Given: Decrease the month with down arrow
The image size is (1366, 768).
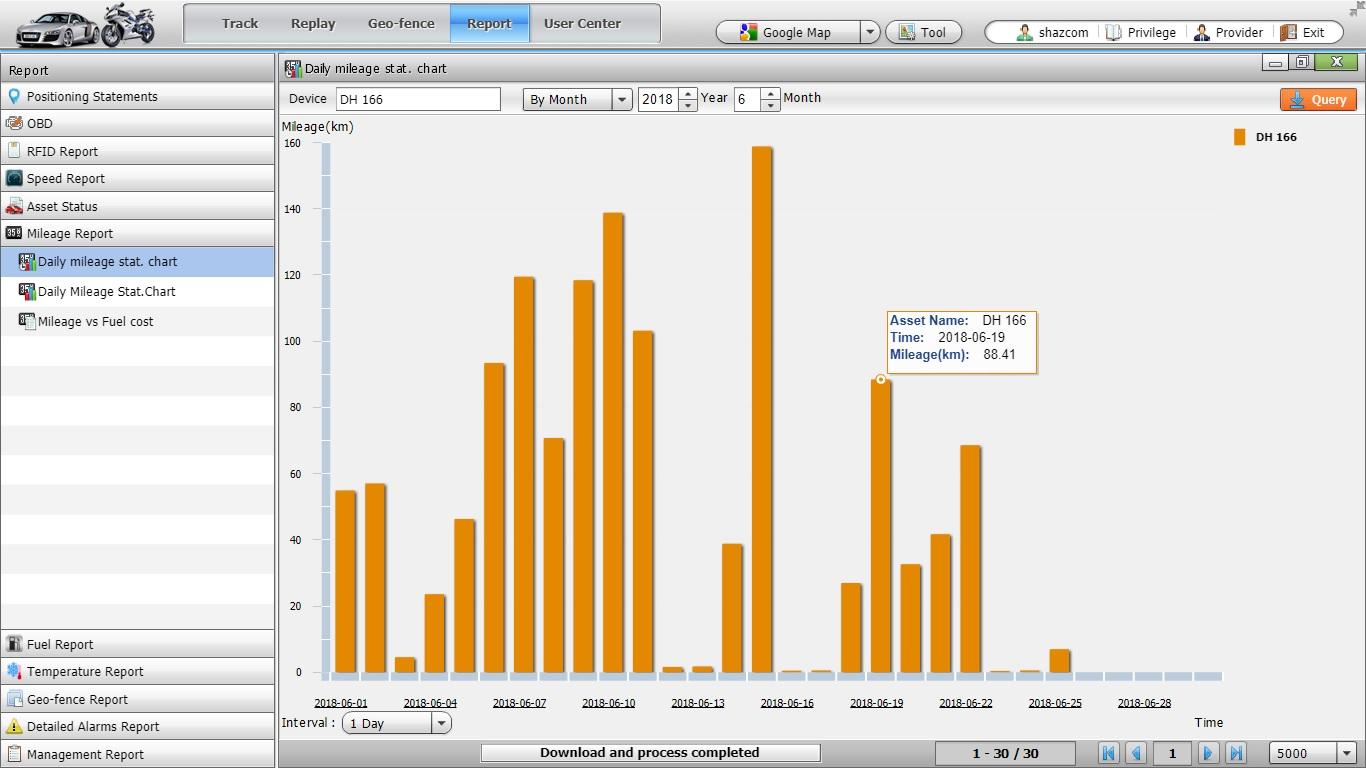Looking at the screenshot, I should pyautogui.click(x=770, y=105).
